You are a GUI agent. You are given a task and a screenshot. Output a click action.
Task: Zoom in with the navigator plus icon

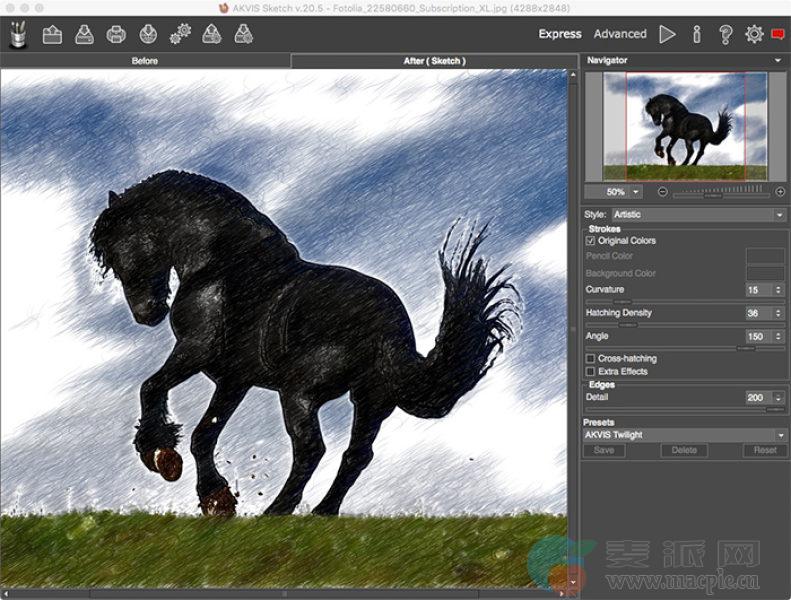(x=779, y=191)
